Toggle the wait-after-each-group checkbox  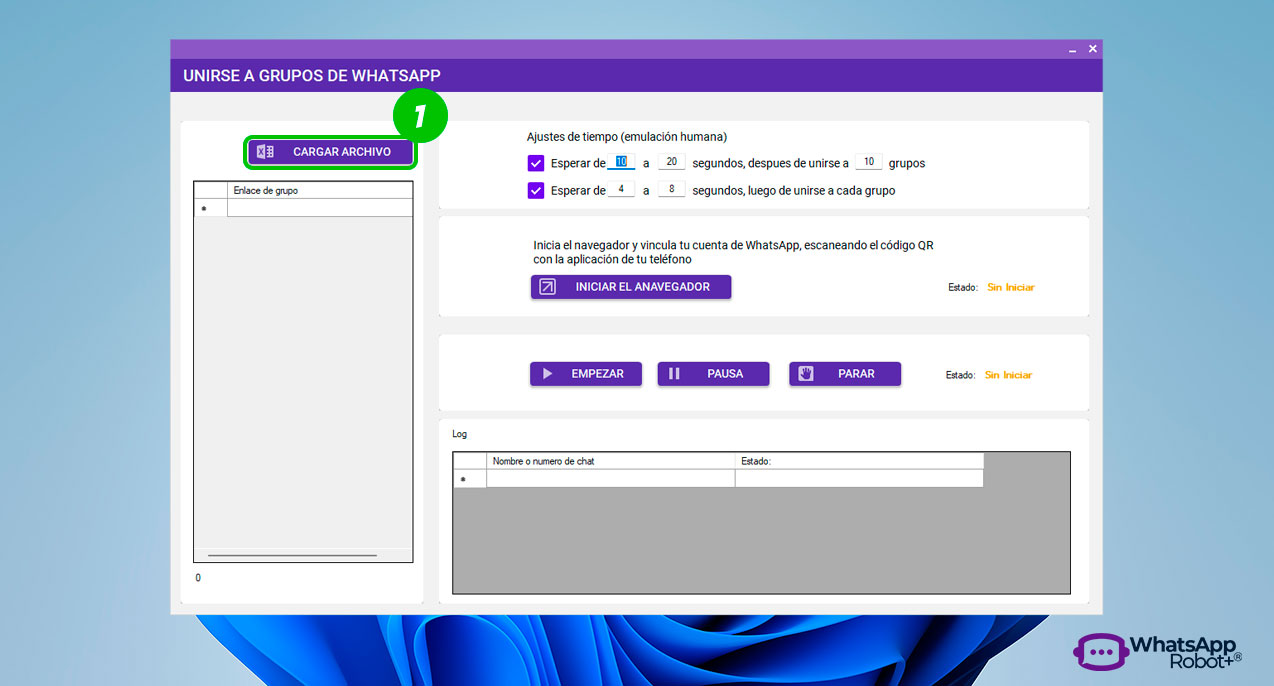[x=536, y=190]
